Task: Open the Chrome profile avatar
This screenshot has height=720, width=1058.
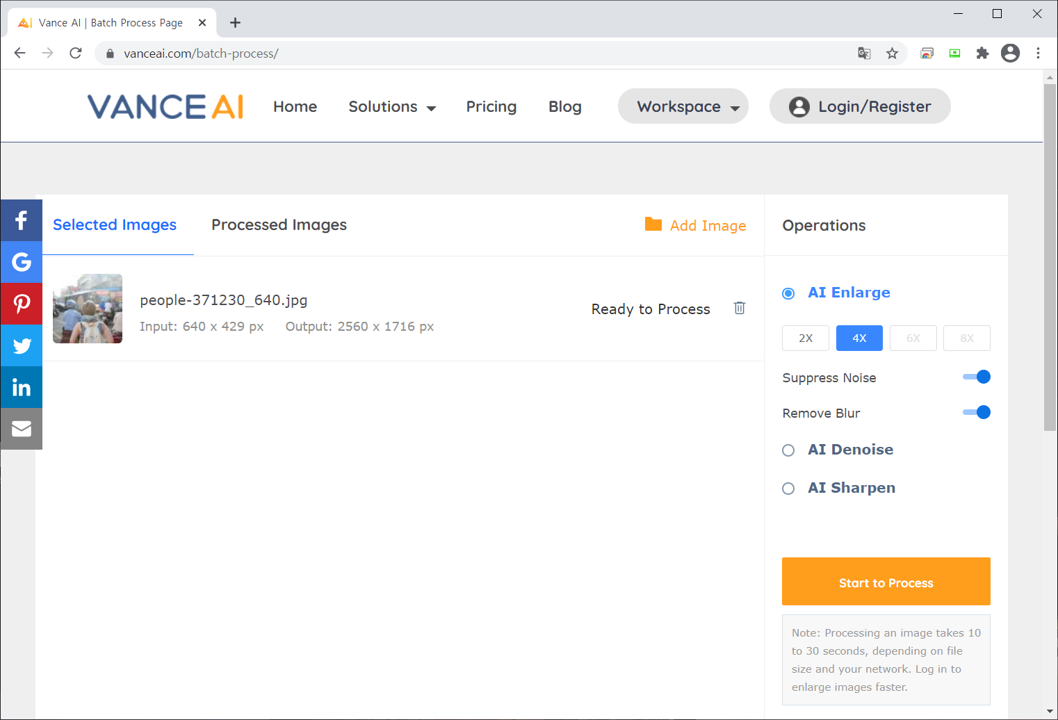Action: (x=1010, y=53)
